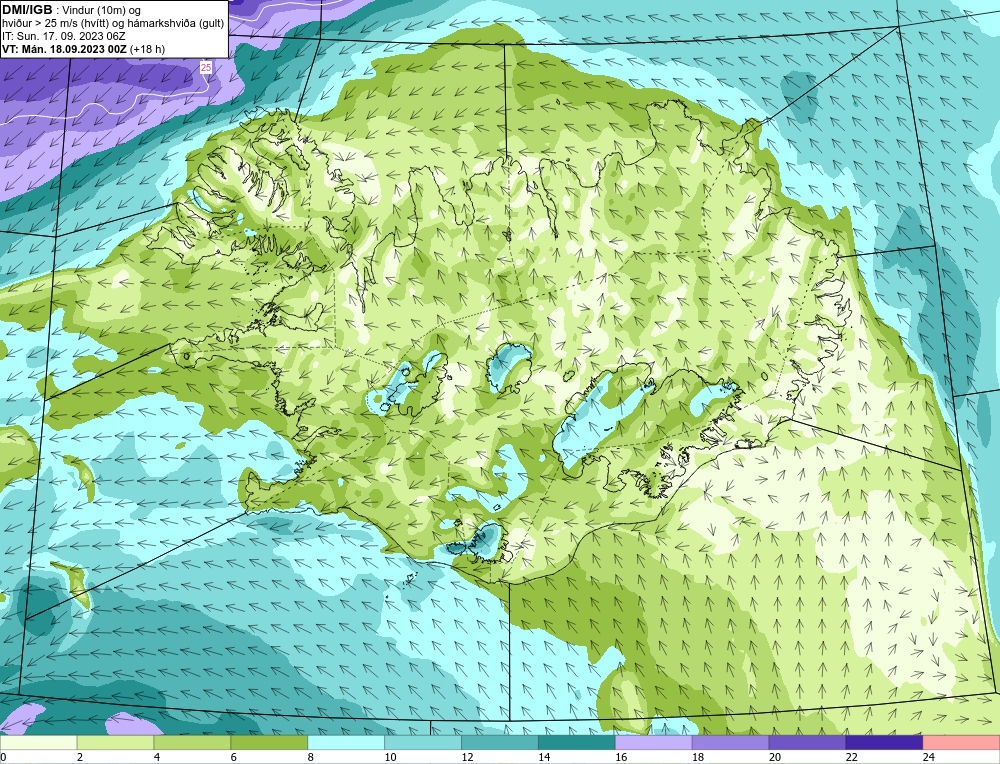
Task: Click the legend value '16'
Action: pyautogui.click(x=621, y=757)
